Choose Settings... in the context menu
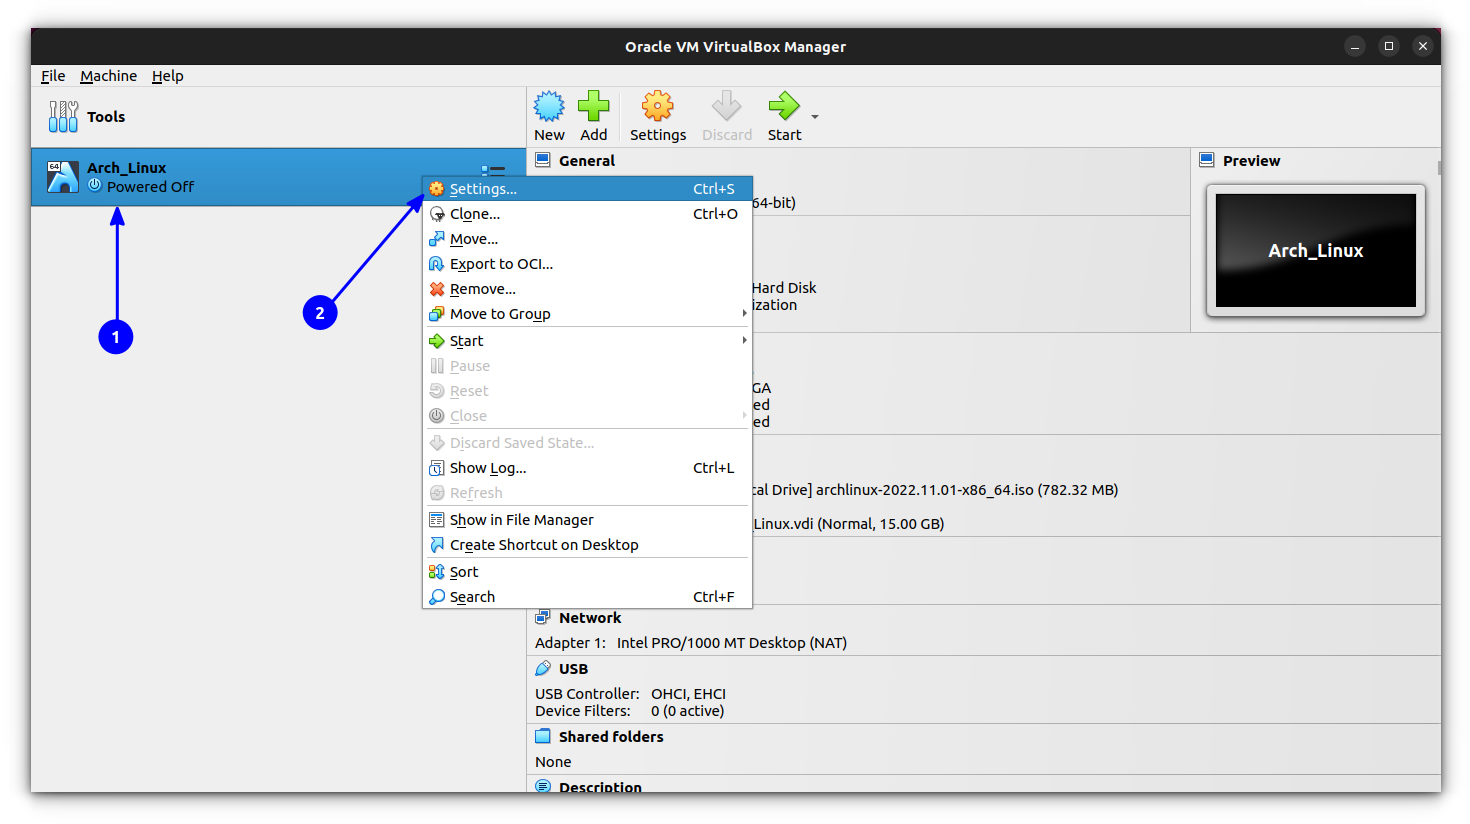 point(587,189)
